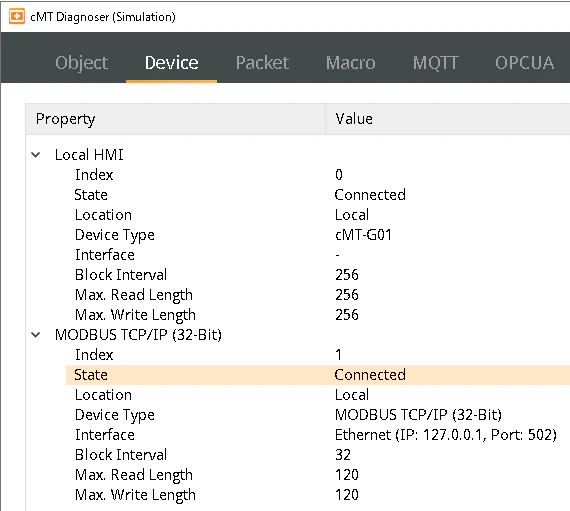Click Connected value of Local HMI State
The height and width of the screenshot is (511, 570).
point(370,195)
